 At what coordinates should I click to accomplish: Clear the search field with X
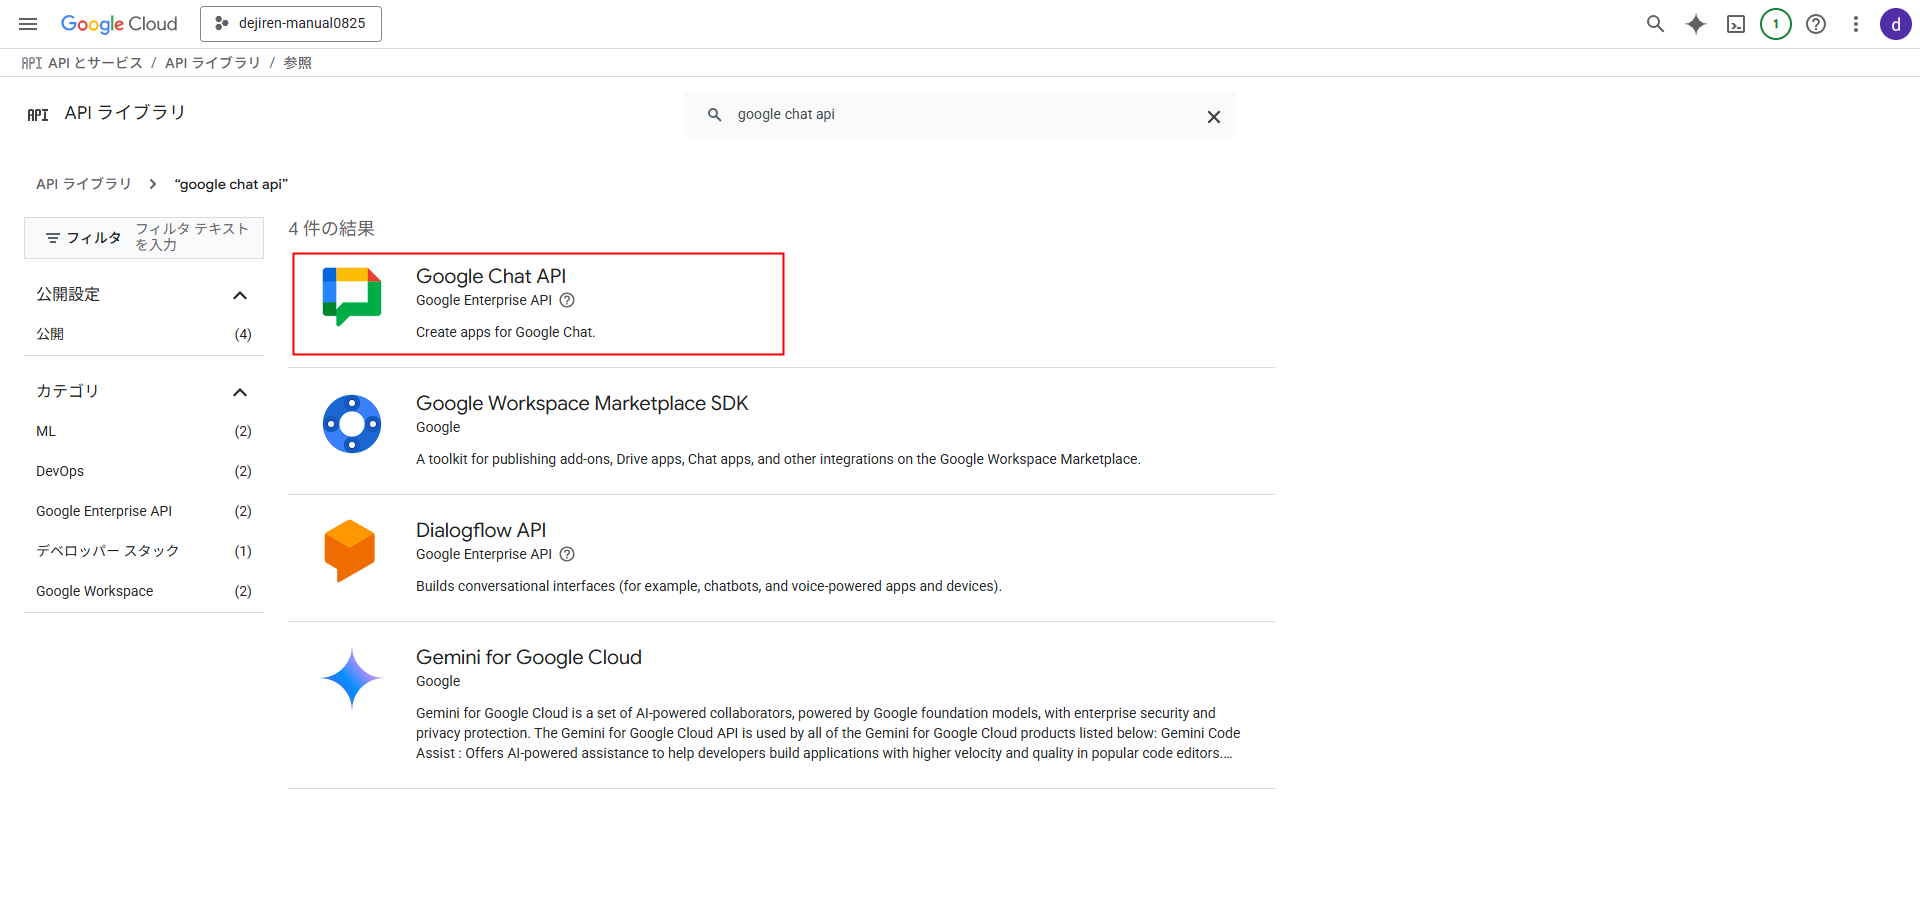tap(1213, 117)
